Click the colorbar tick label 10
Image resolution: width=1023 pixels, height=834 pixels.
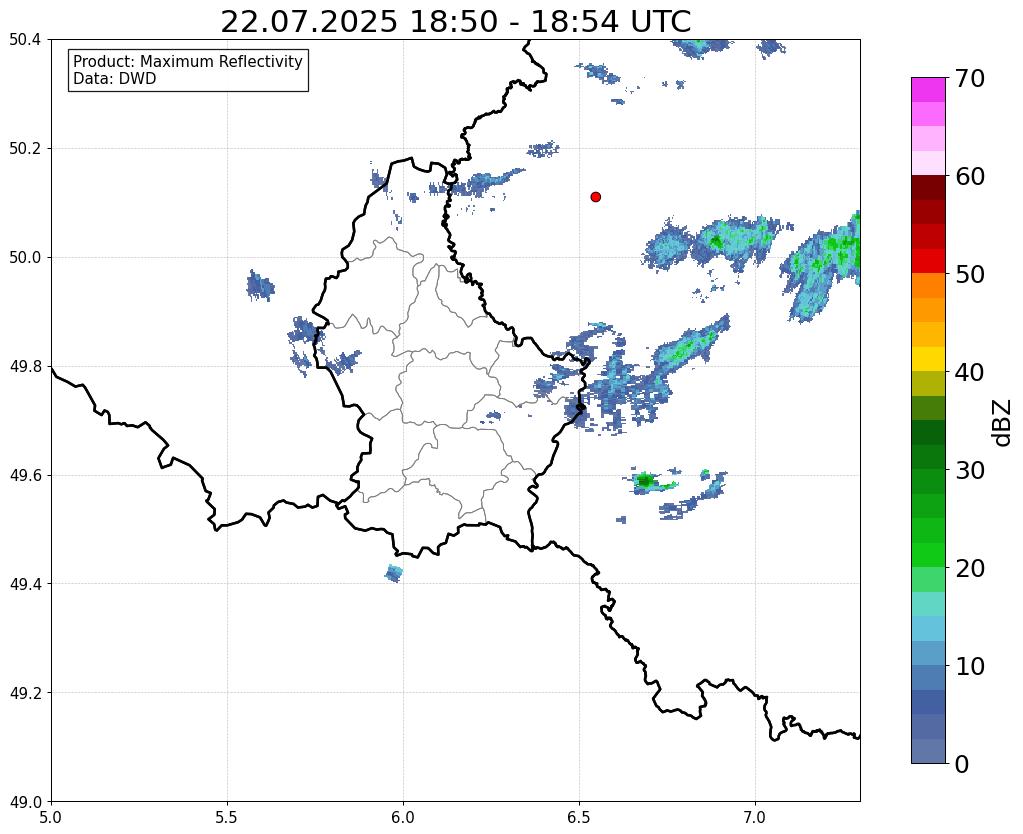click(970, 666)
